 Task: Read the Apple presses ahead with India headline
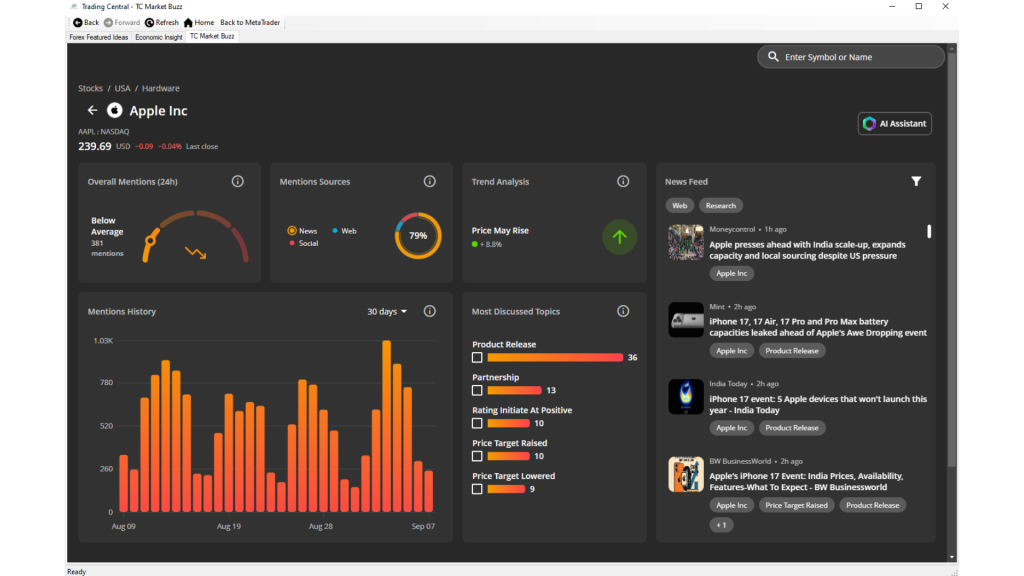point(808,250)
